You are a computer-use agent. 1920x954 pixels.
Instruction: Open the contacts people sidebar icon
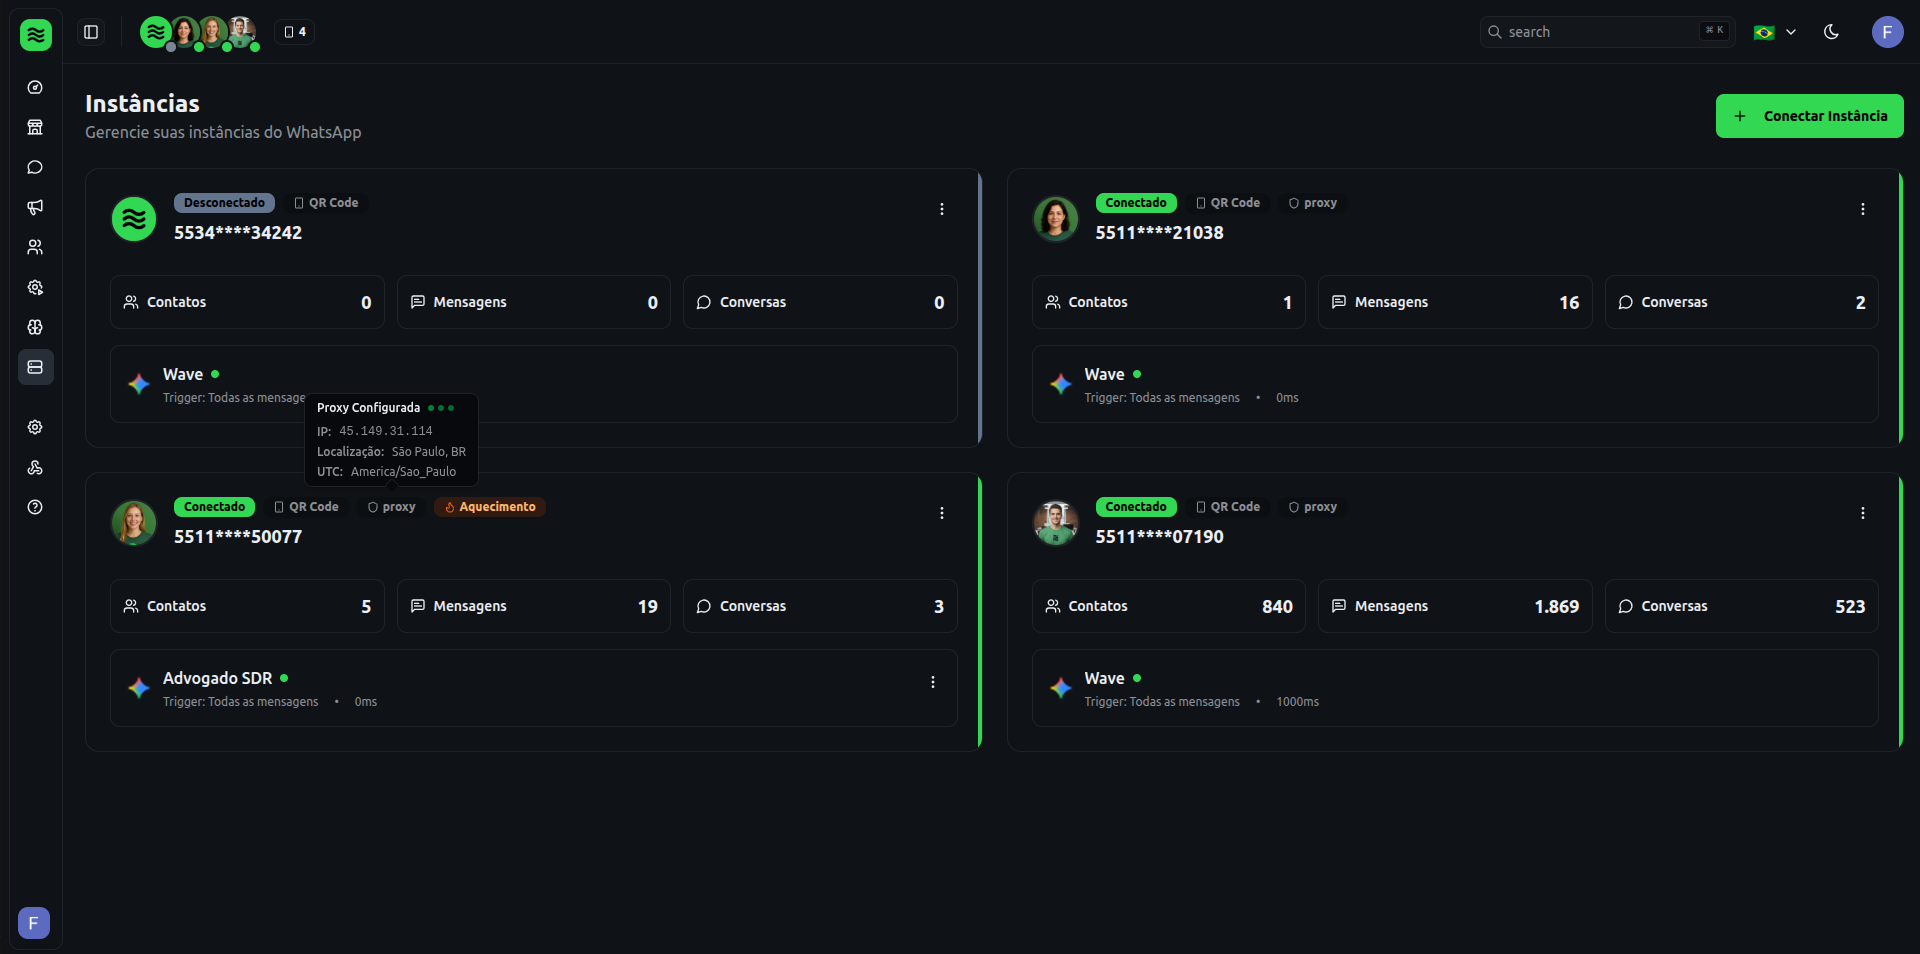coord(35,247)
